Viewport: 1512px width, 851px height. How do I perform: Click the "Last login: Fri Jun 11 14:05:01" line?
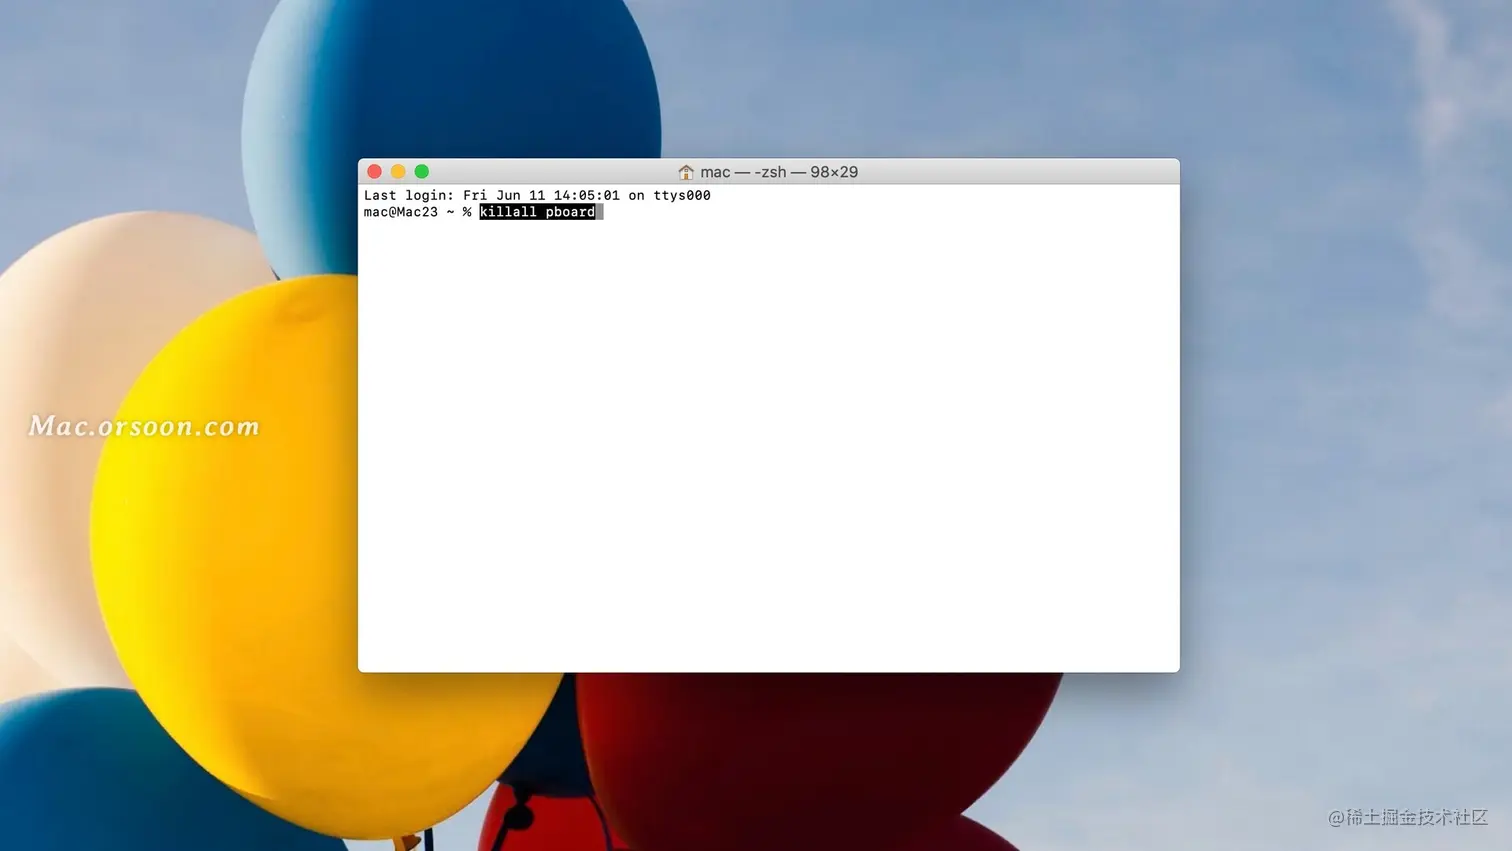click(537, 196)
